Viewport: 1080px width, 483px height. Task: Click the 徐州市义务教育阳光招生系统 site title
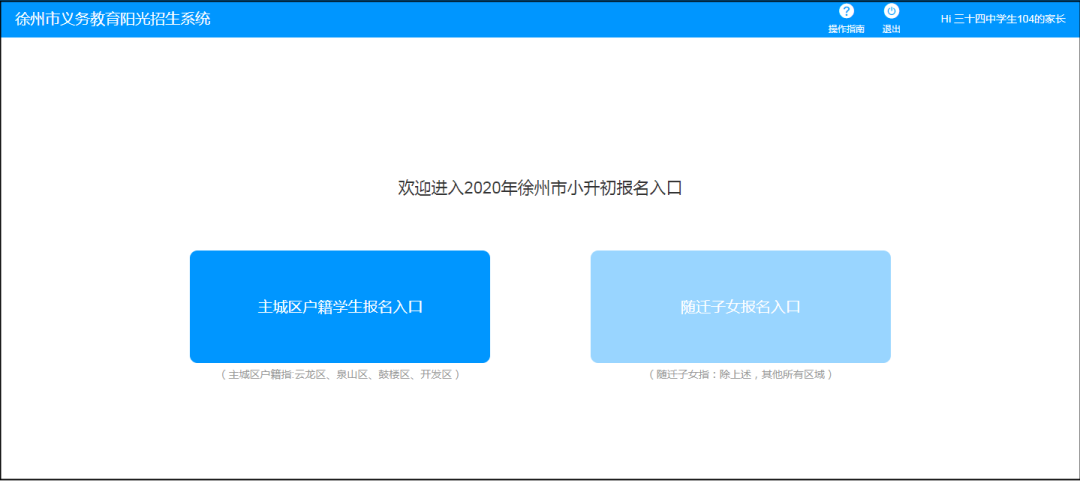click(x=113, y=18)
